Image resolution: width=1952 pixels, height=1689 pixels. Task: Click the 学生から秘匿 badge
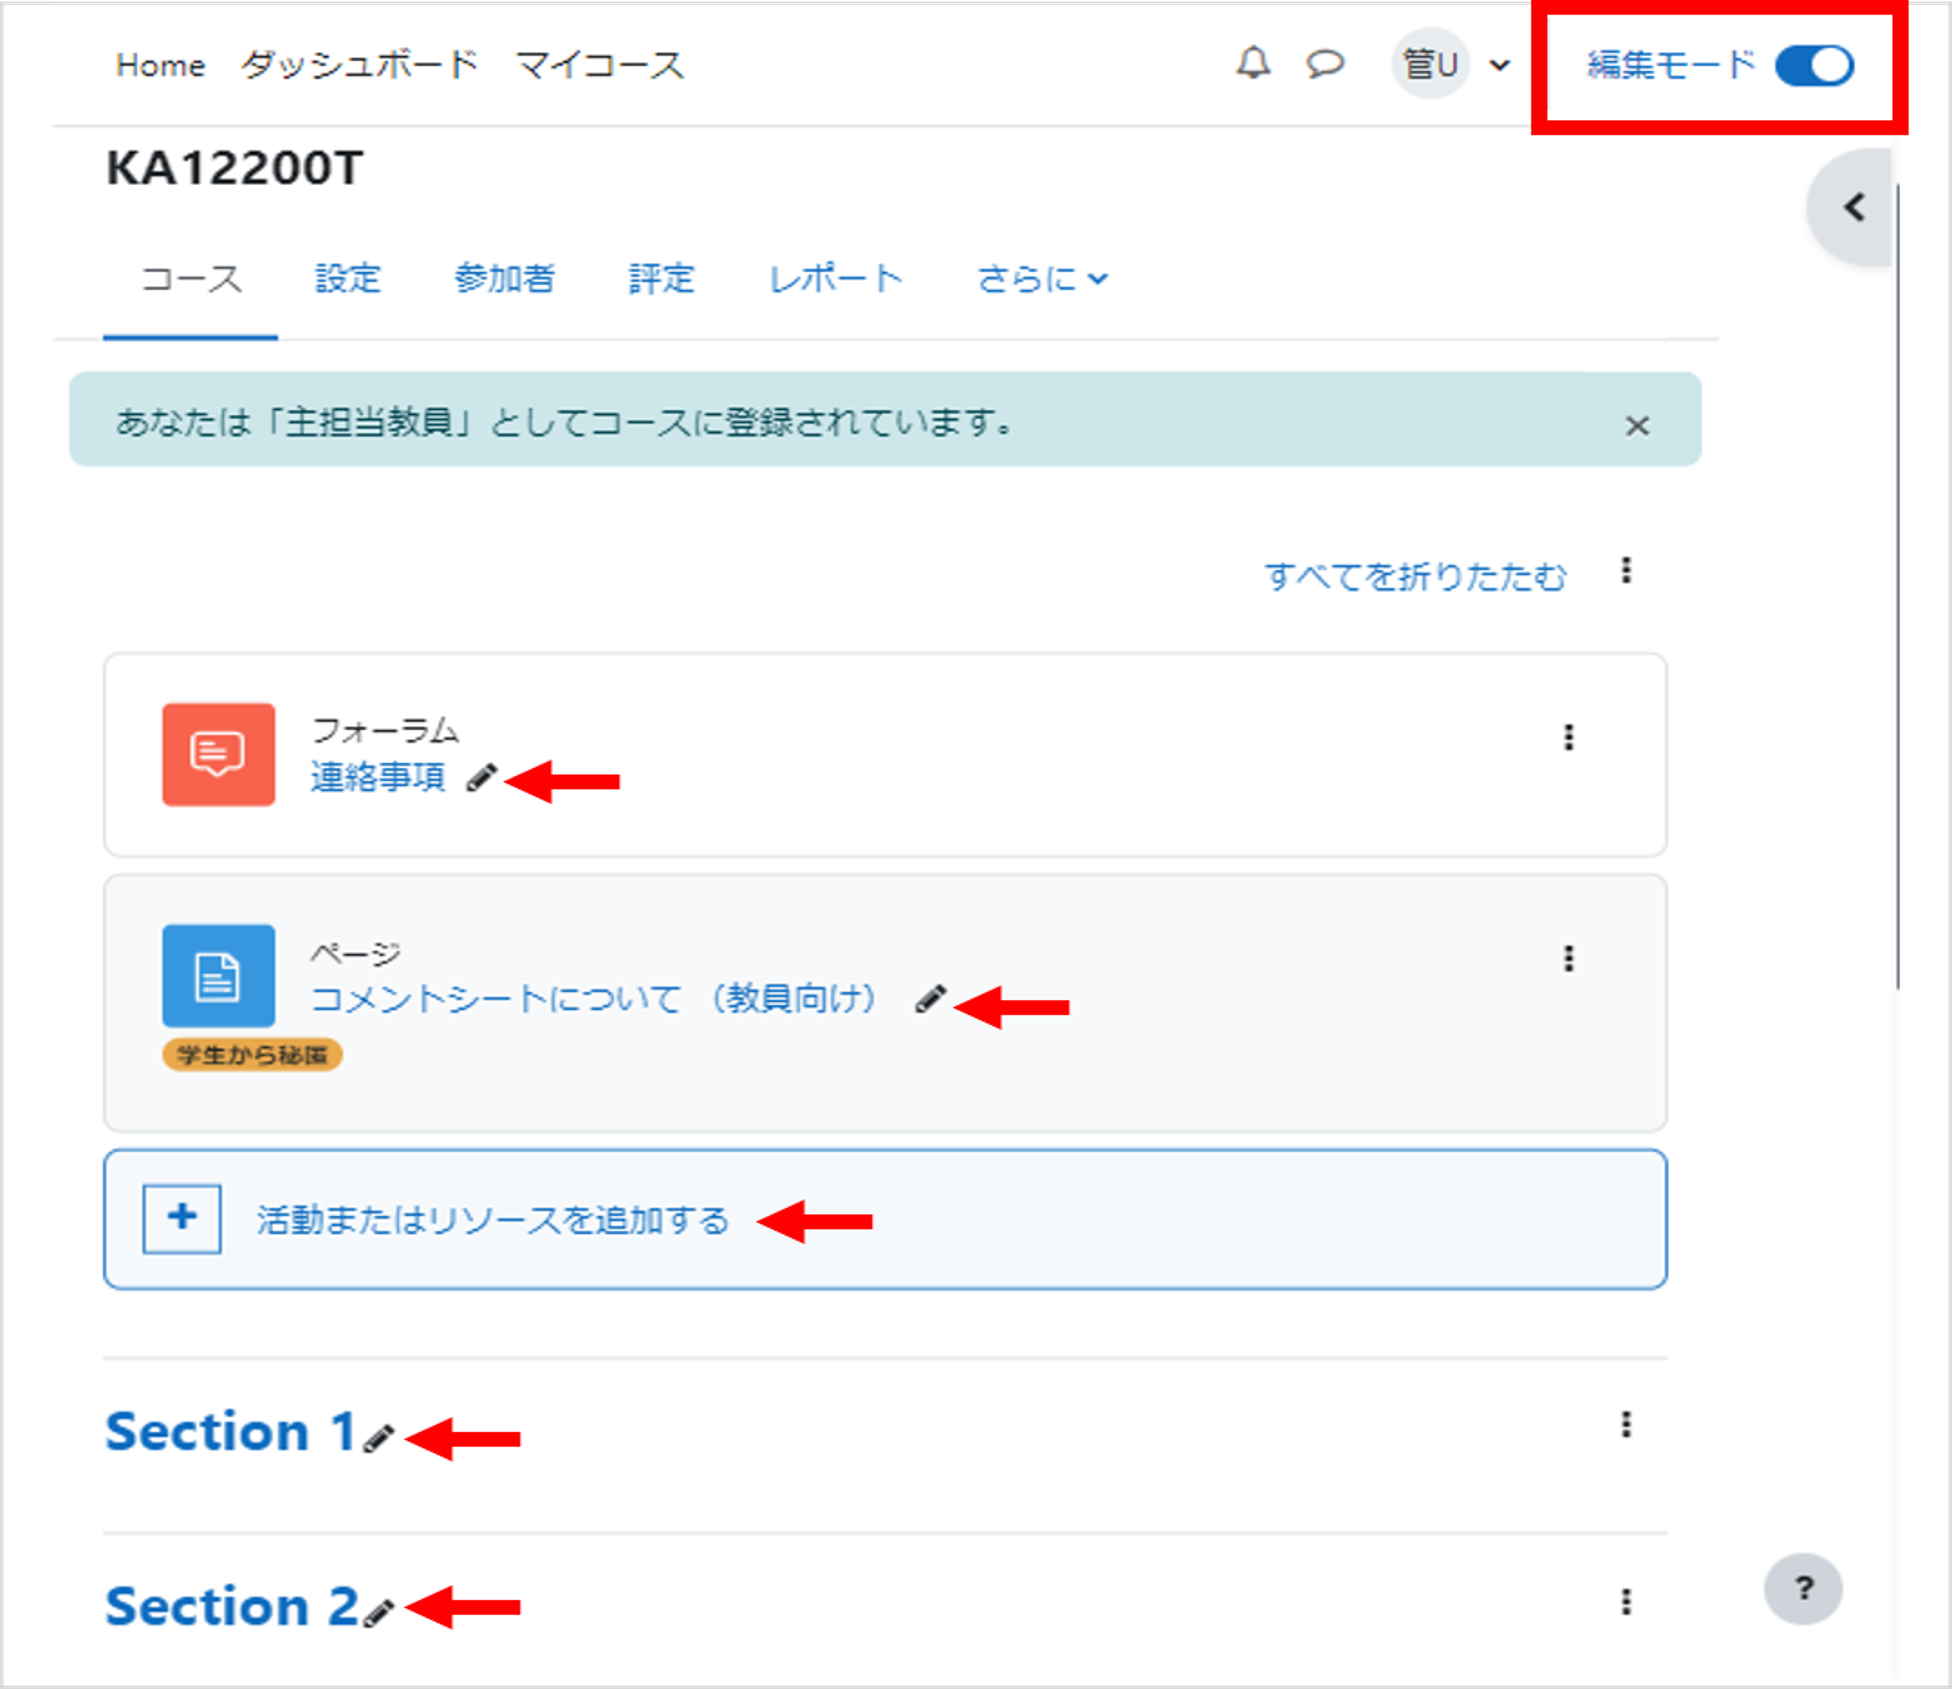252,1054
